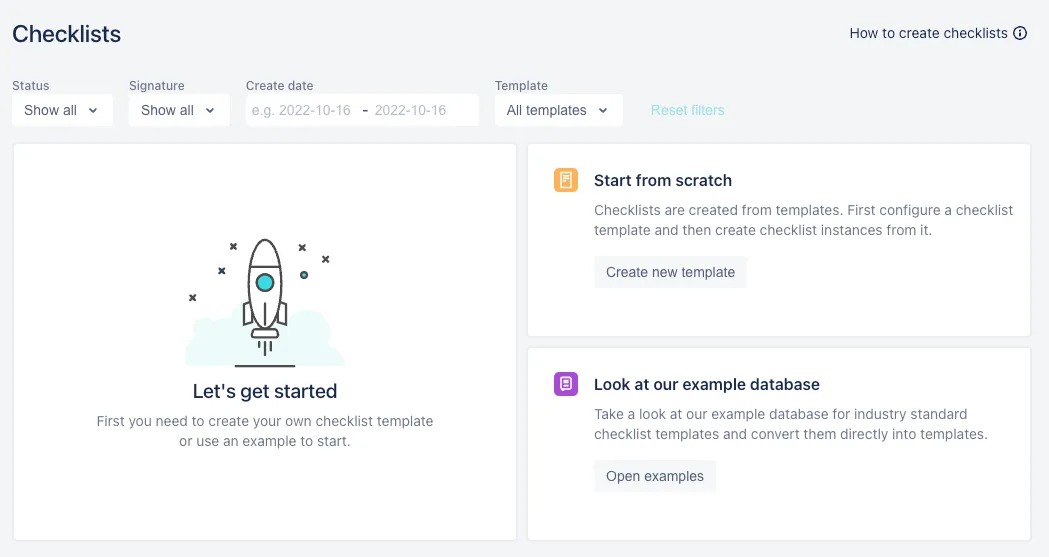Click the 'Take a look at our example' description
Viewport: 1049px width, 557px height.
[791, 424]
